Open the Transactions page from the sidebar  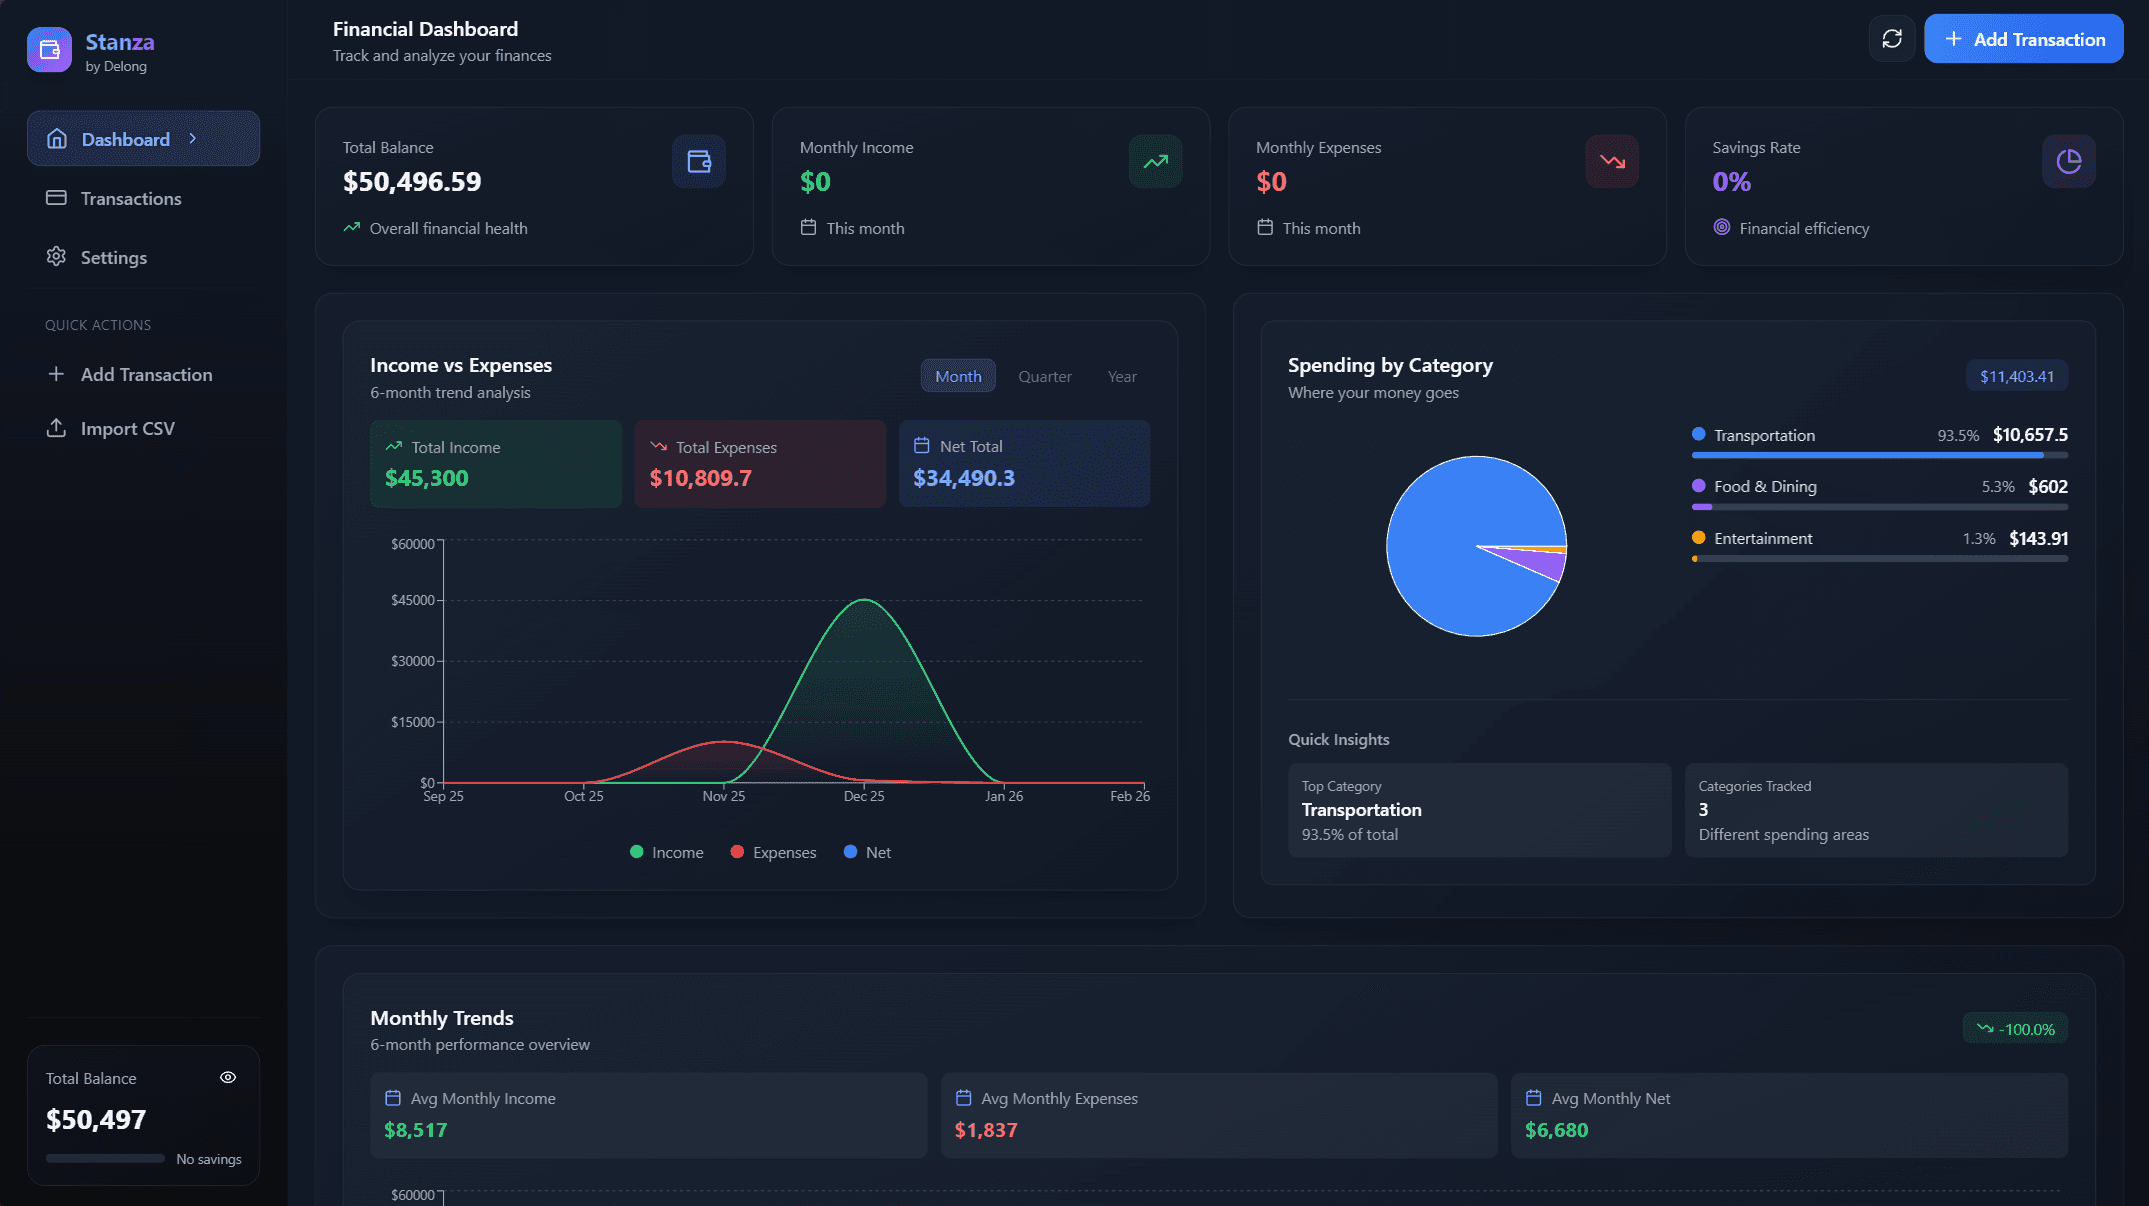point(131,198)
